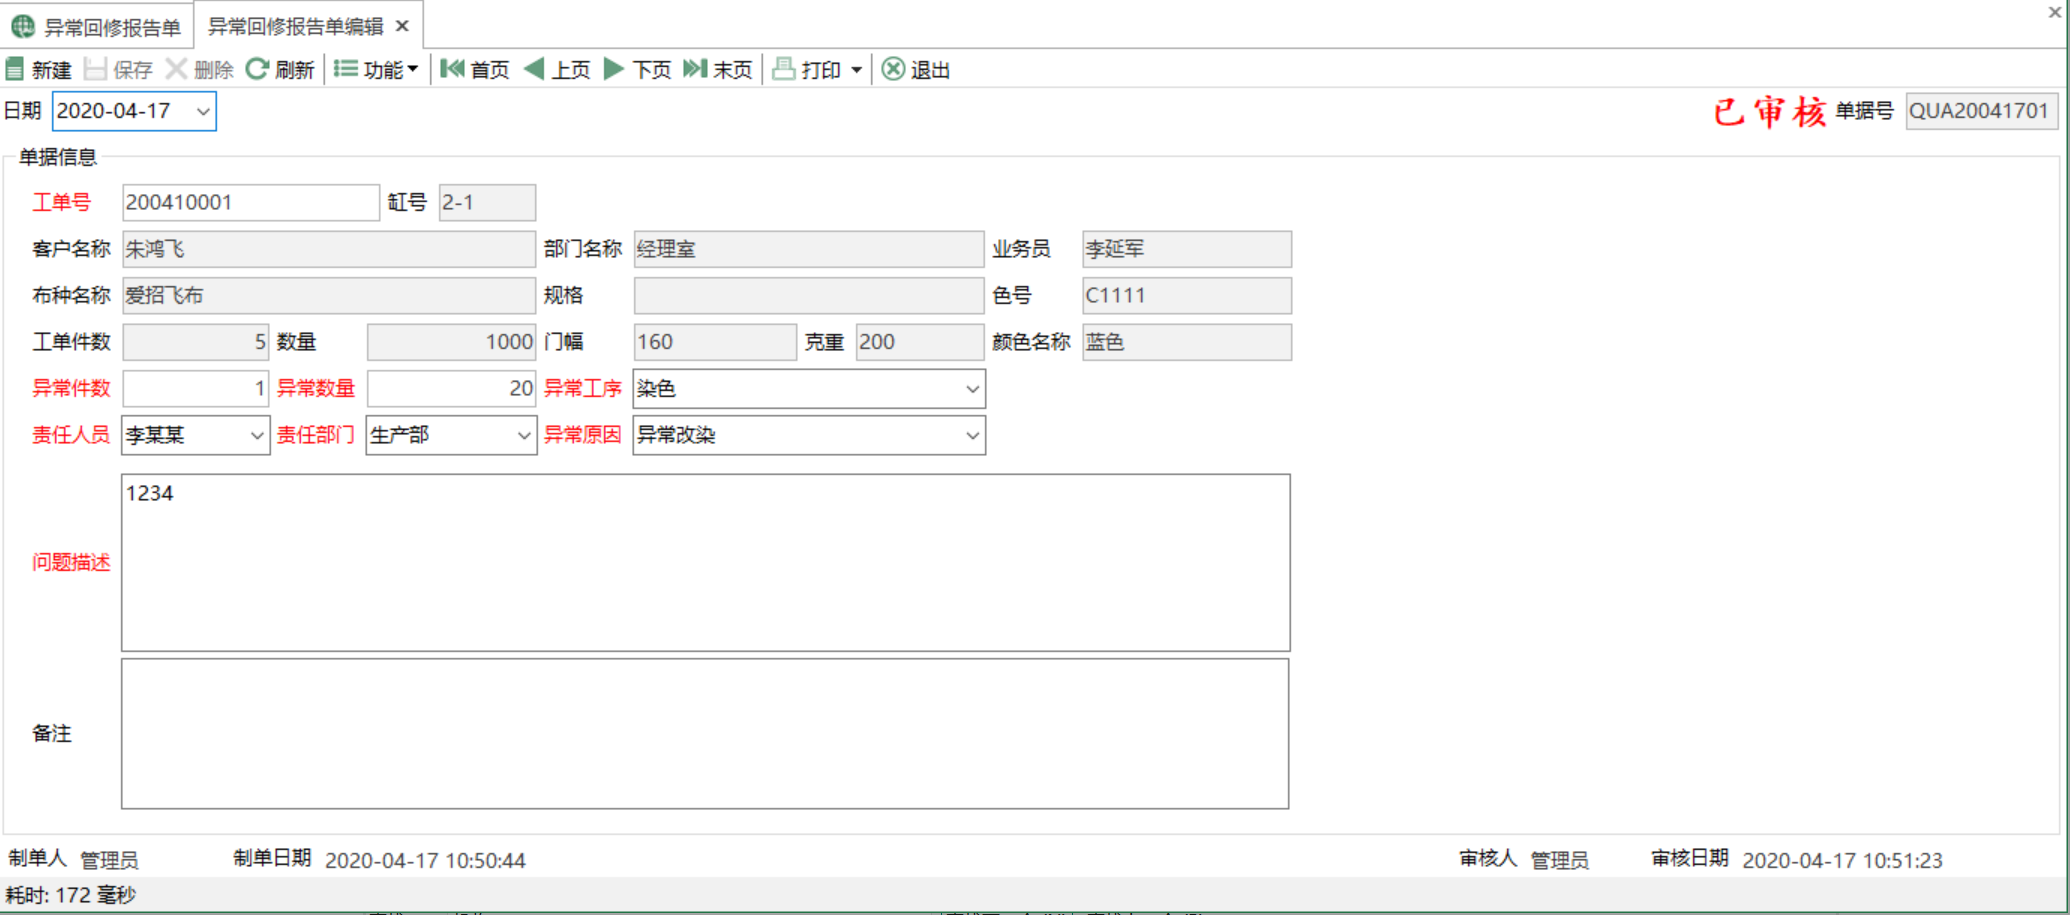2070x915 pixels.
Task: Open the 责任人员 dropdown
Action: [x=256, y=435]
